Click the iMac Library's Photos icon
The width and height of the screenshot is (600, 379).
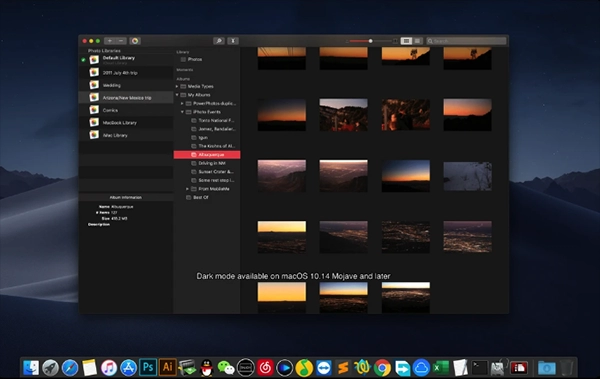94,135
